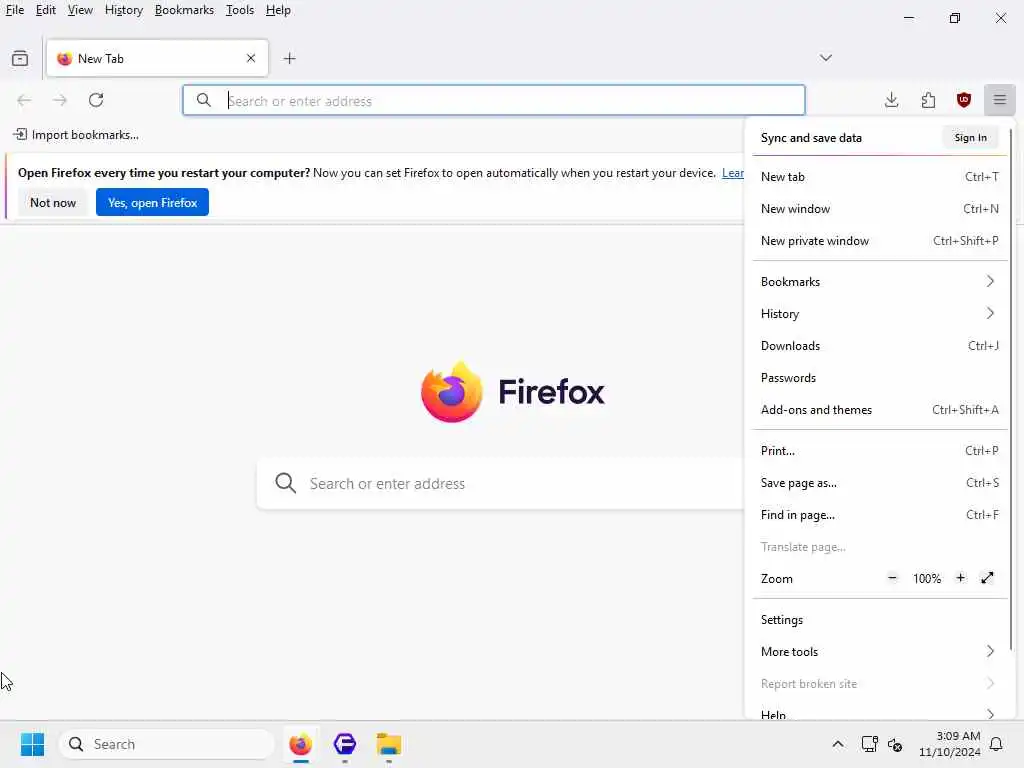Expand Bookmarks submenu in app menu
The height and width of the screenshot is (768, 1024).
[880, 281]
